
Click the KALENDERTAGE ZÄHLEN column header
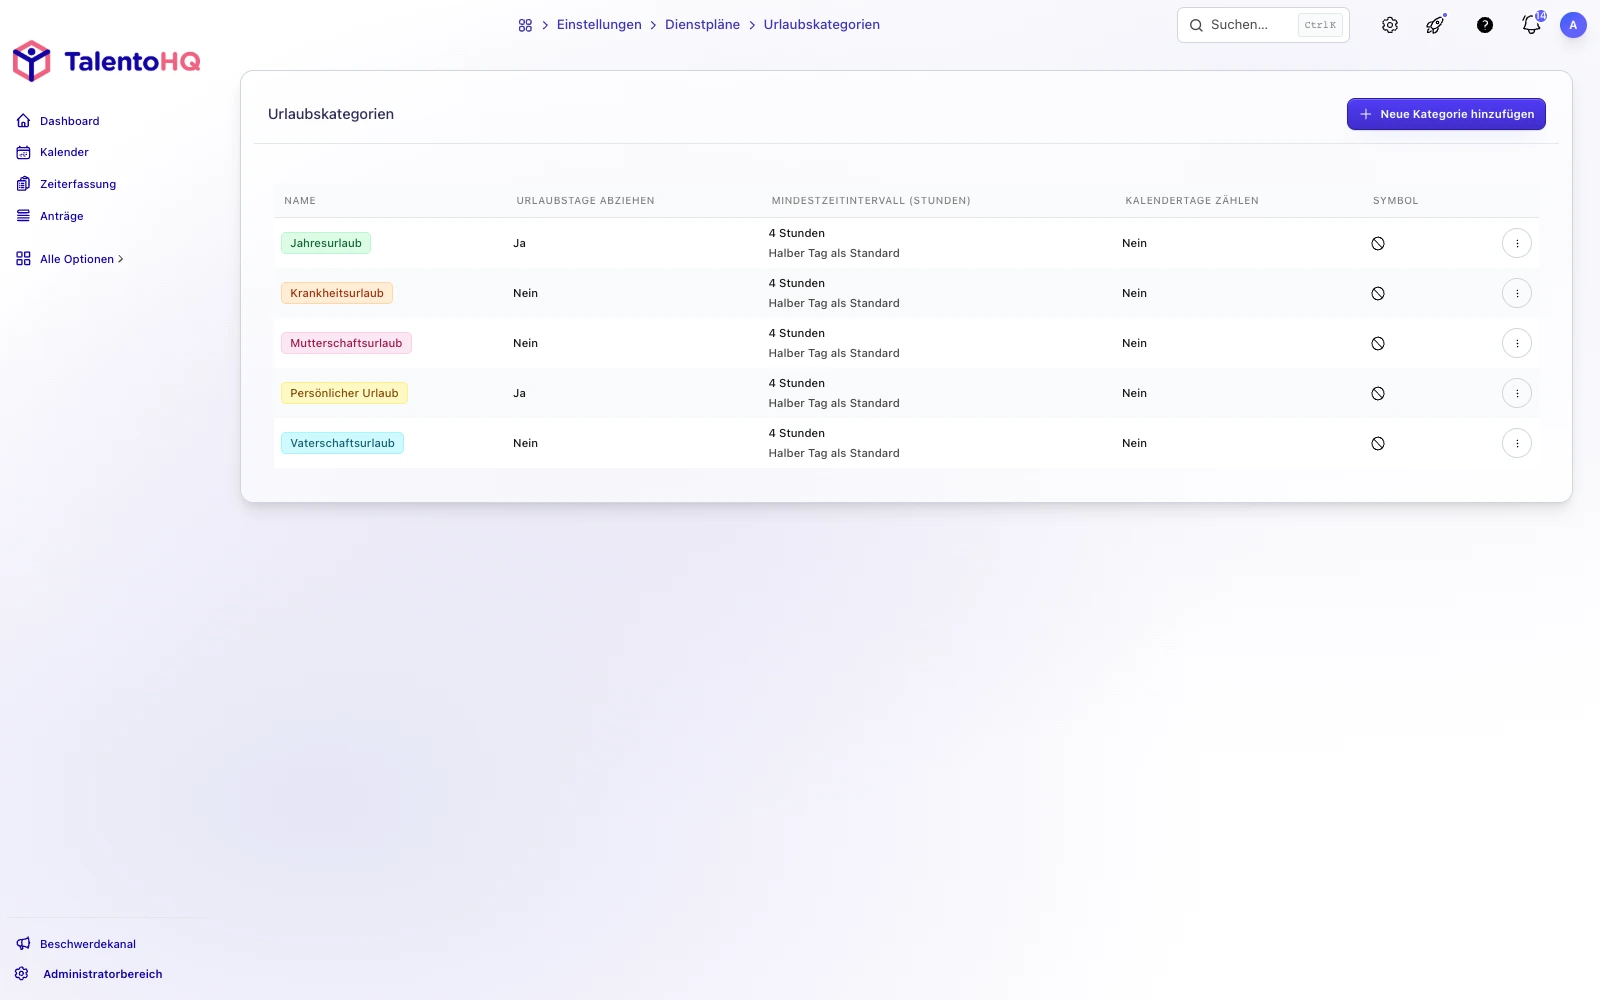[x=1192, y=201]
